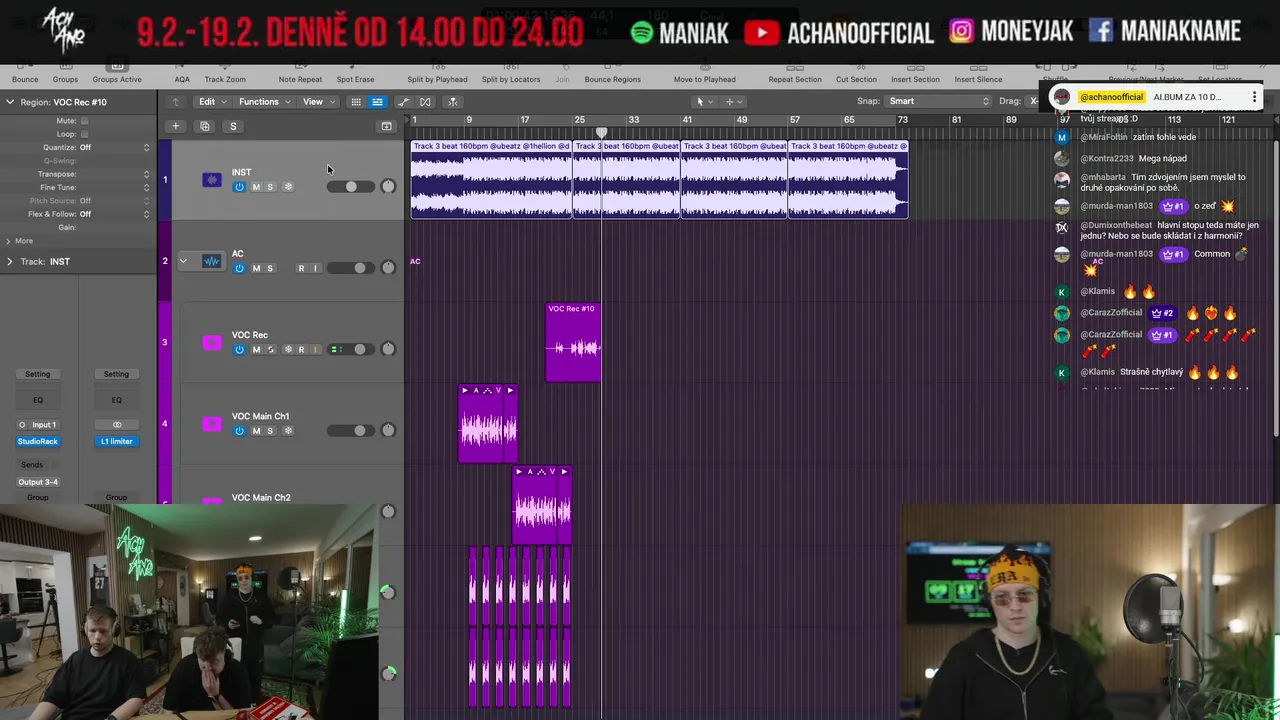This screenshot has height=720, width=1280.
Task: Click the catch playhead button
Action: (452, 101)
